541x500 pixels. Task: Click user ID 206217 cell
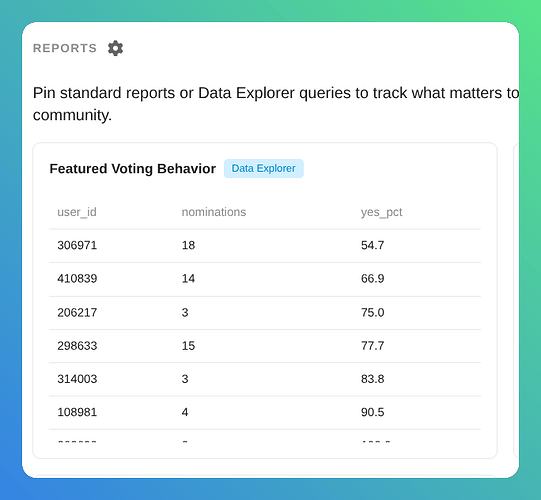tap(77, 312)
